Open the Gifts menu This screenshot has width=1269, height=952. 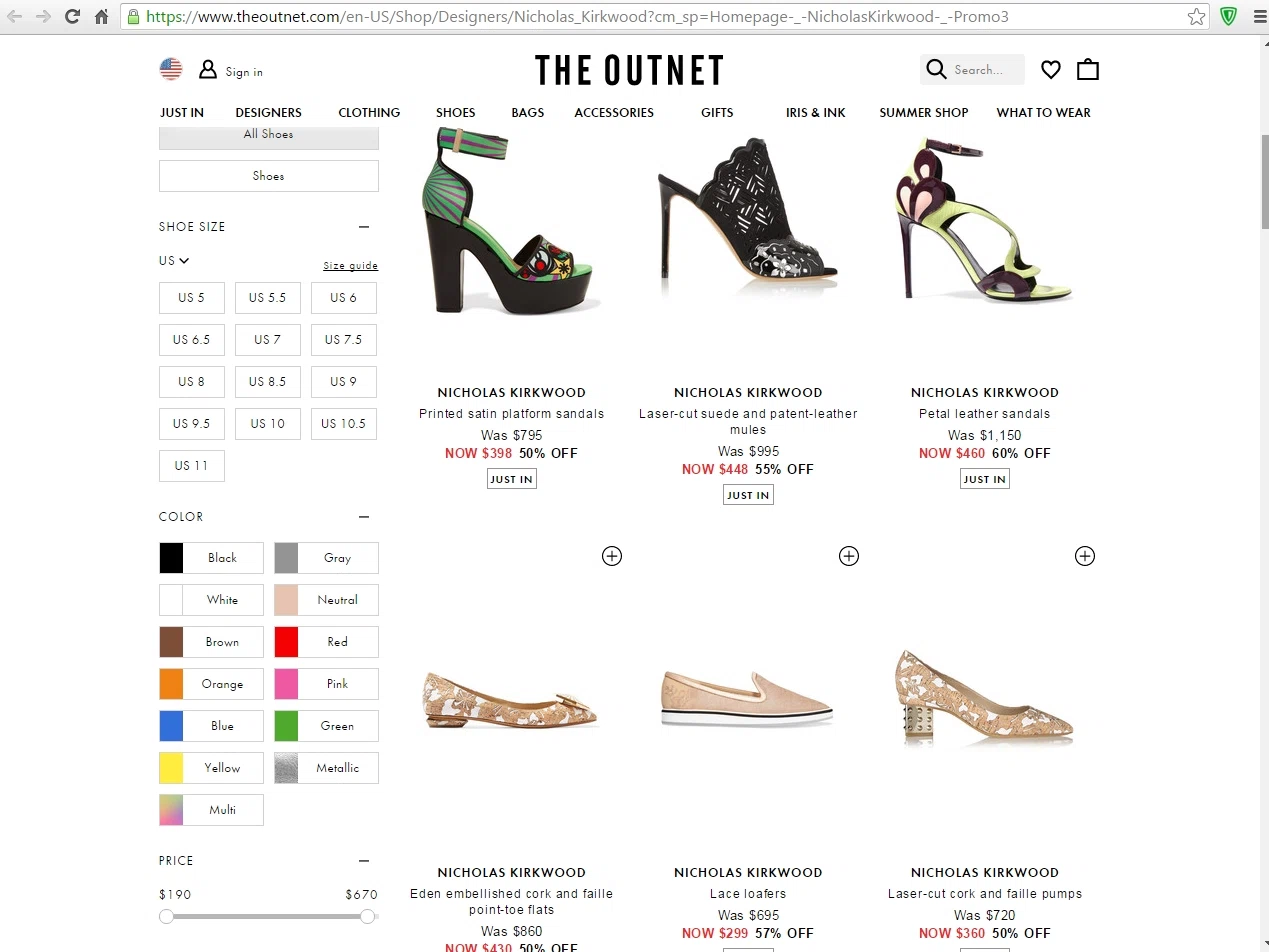tap(717, 113)
